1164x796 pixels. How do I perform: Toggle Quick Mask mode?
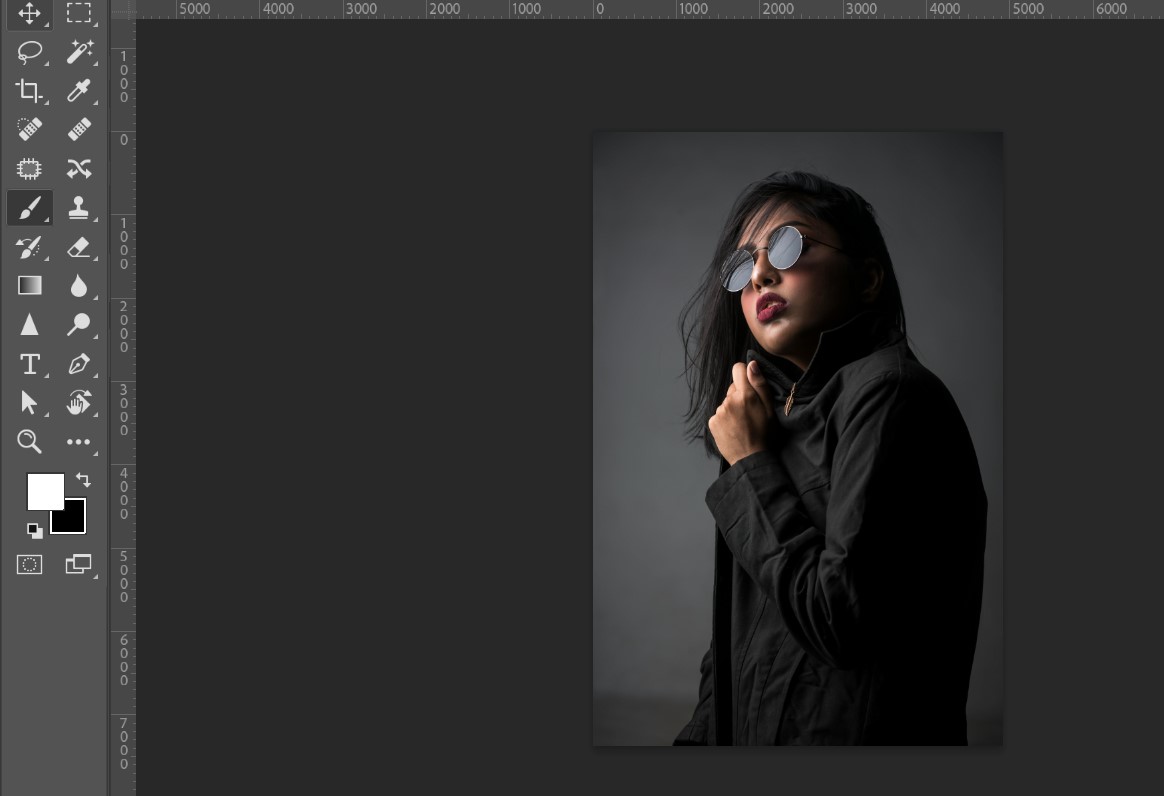pos(29,564)
